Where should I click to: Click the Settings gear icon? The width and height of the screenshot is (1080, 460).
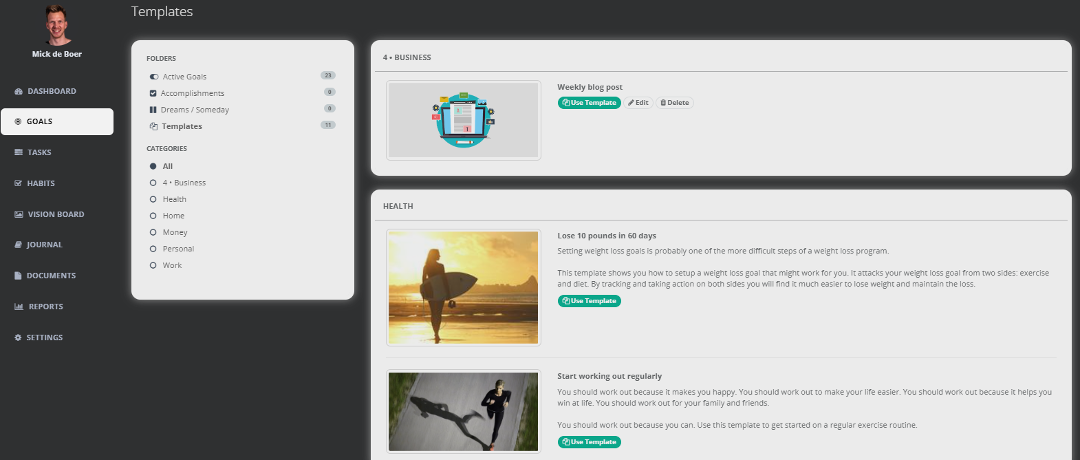(18, 338)
